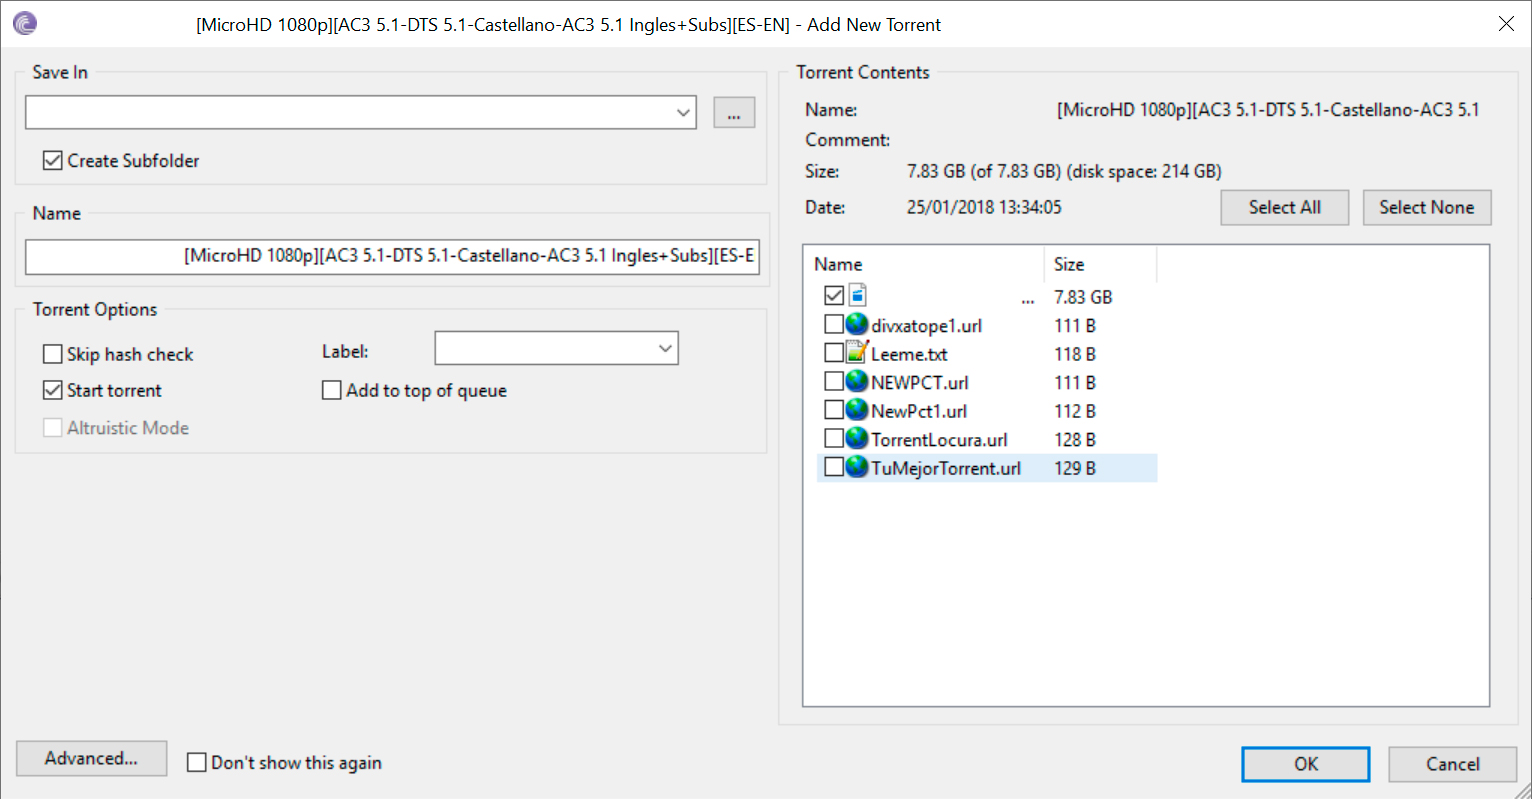
Task: Click the 128 B size cell
Action: pyautogui.click(x=1075, y=440)
